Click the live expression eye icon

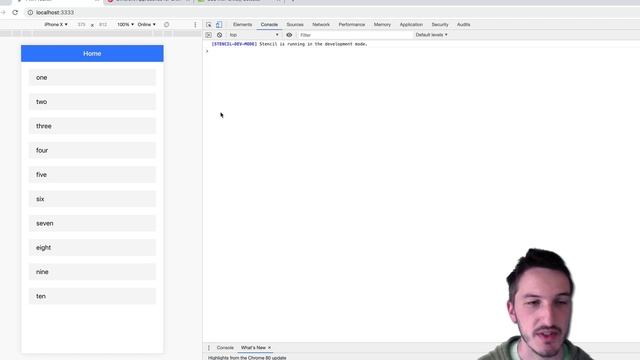click(289, 35)
